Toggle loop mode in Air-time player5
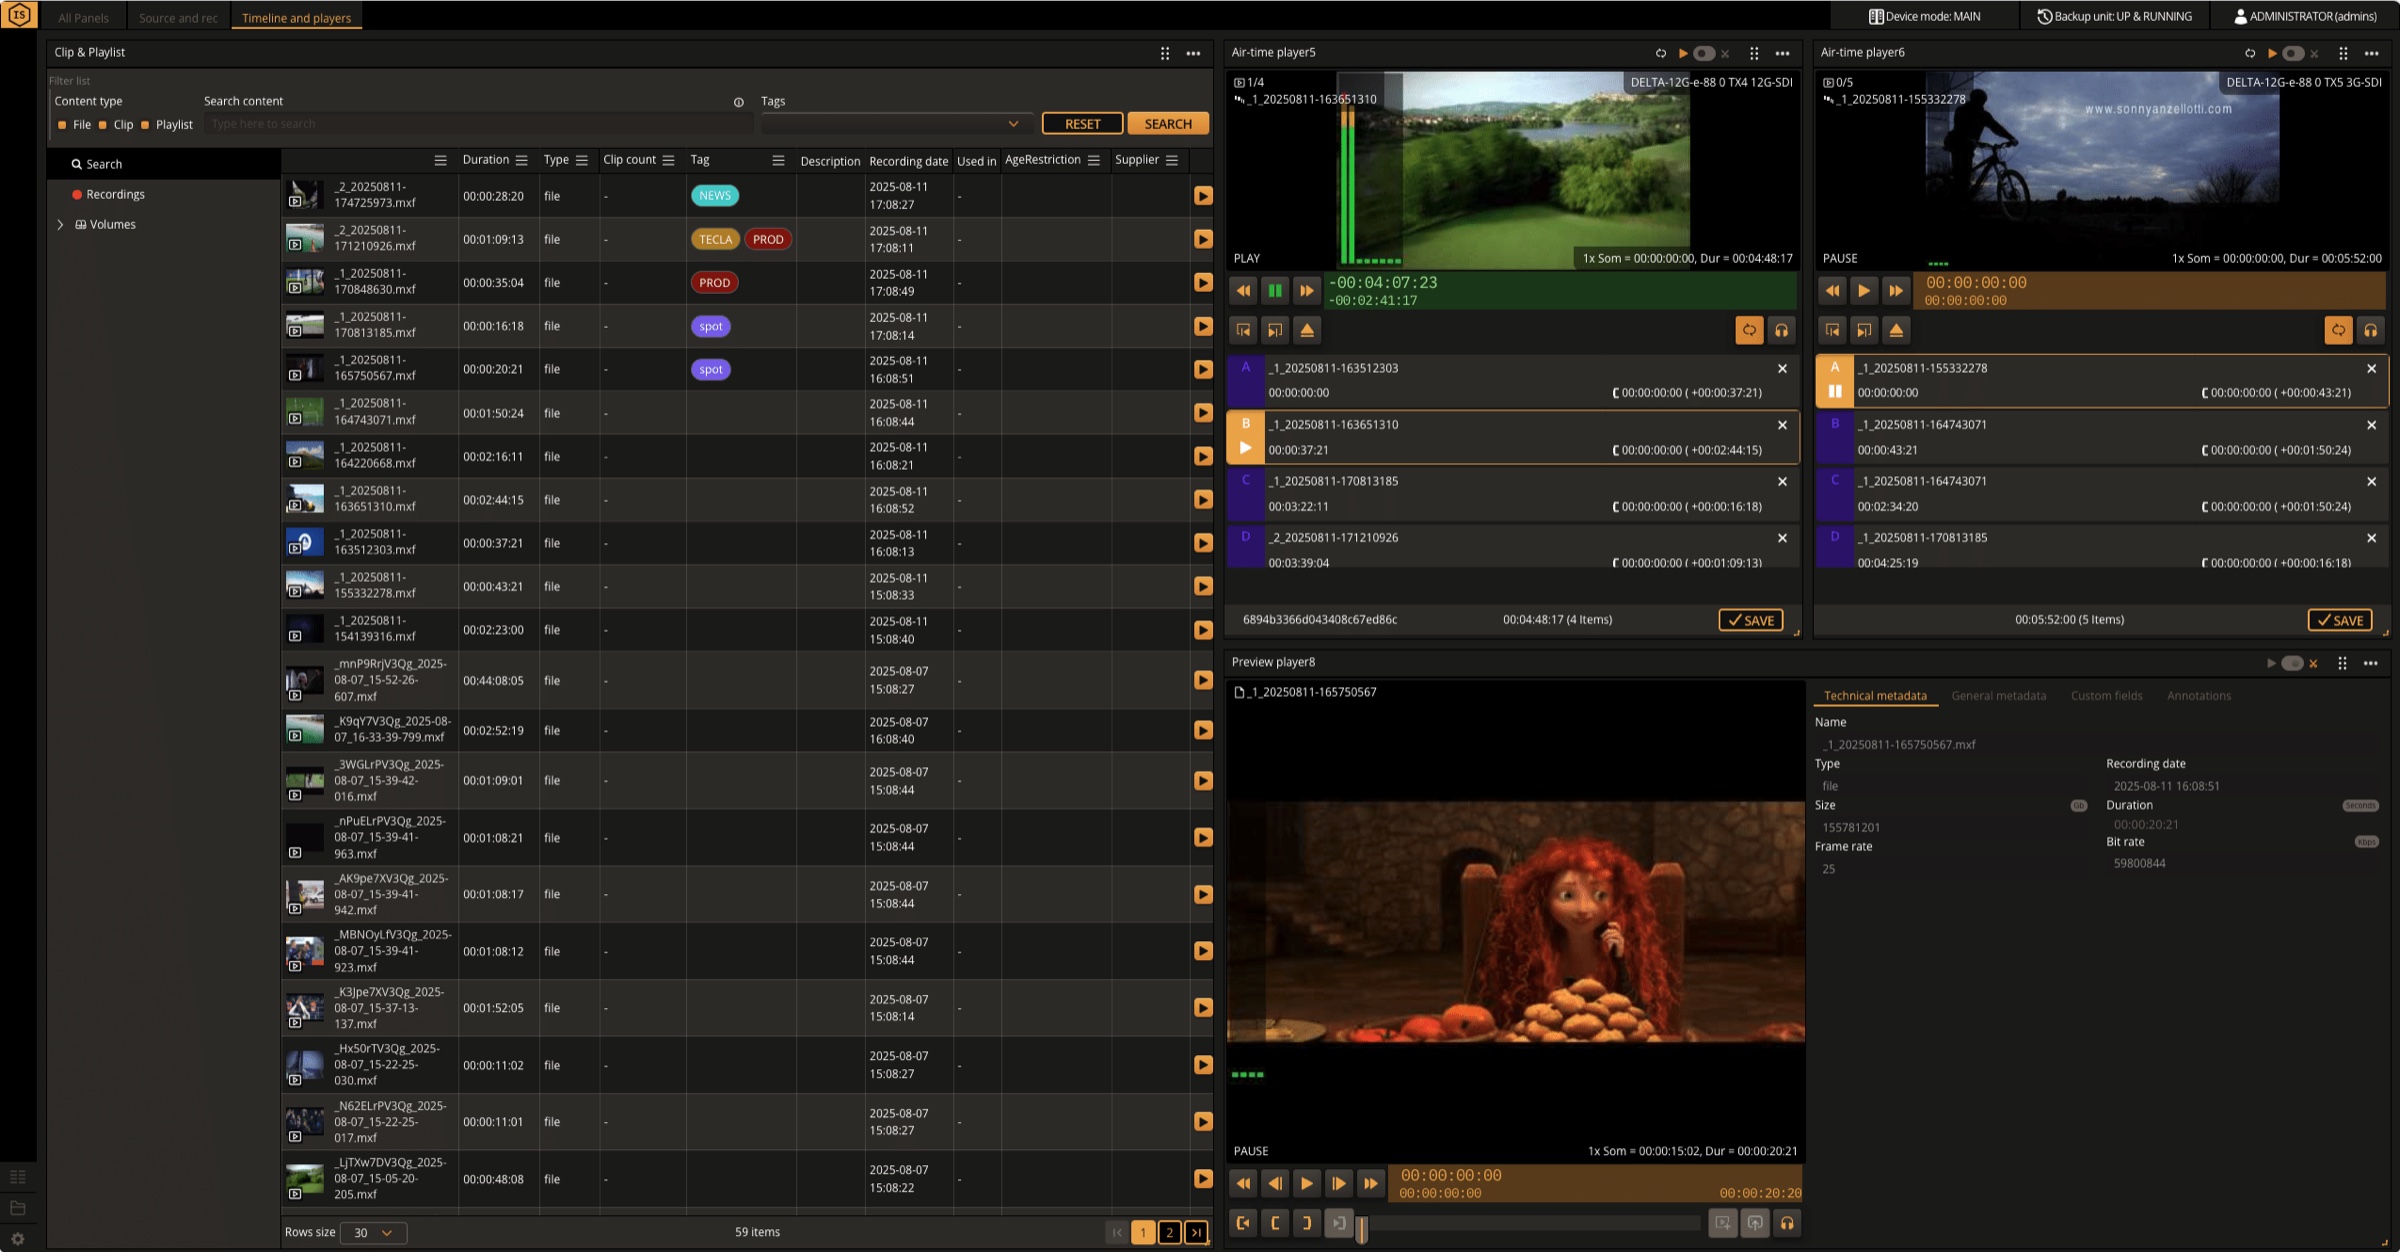This screenshot has width=2400, height=1252. [1749, 330]
